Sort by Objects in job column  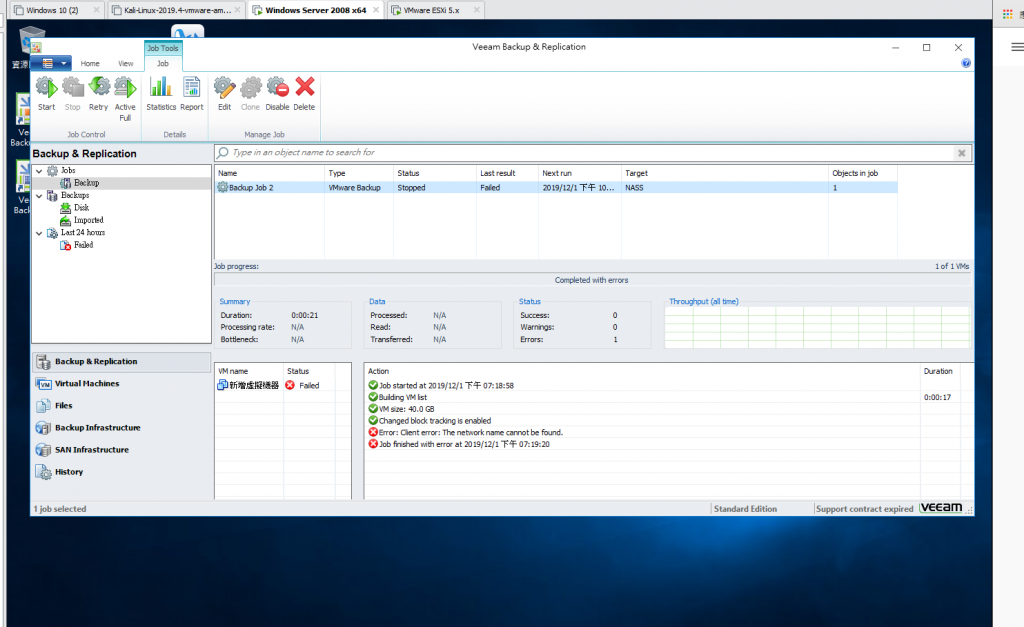(863, 173)
